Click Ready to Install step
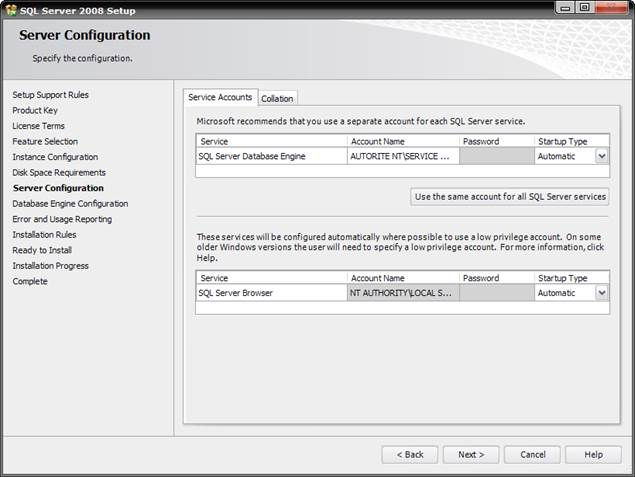Image resolution: width=635 pixels, height=477 pixels. click(x=42, y=250)
